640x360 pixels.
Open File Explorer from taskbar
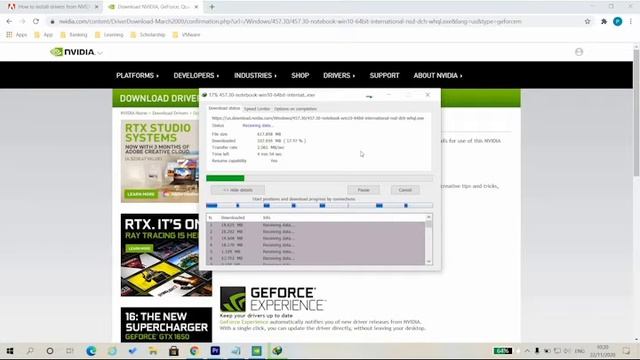(x=153, y=351)
